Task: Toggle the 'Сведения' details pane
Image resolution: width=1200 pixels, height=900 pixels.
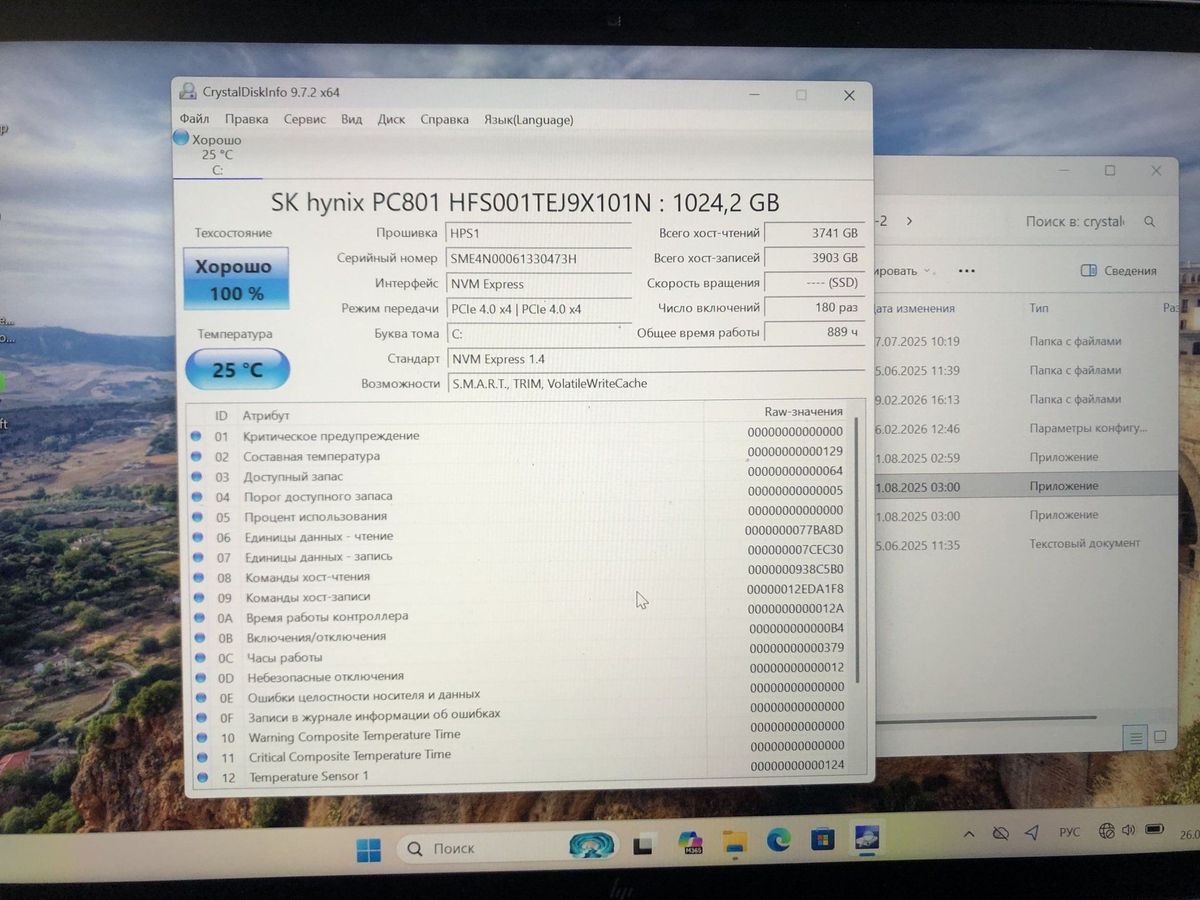Action: (1119, 271)
